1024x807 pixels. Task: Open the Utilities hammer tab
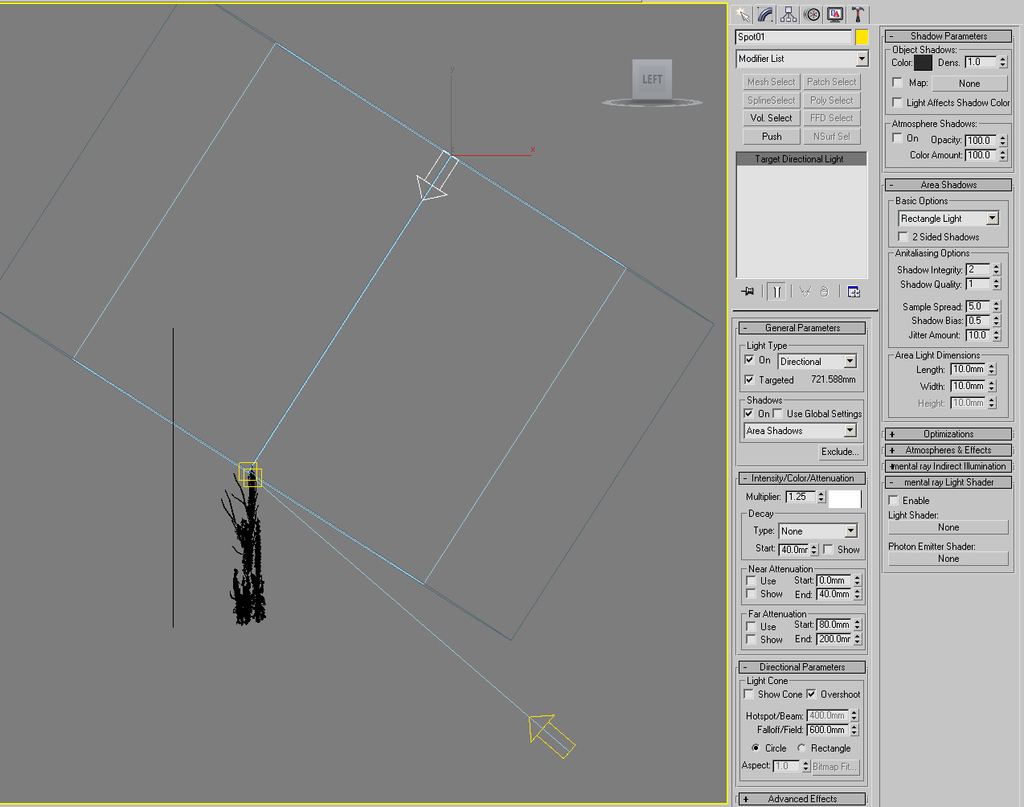858,14
